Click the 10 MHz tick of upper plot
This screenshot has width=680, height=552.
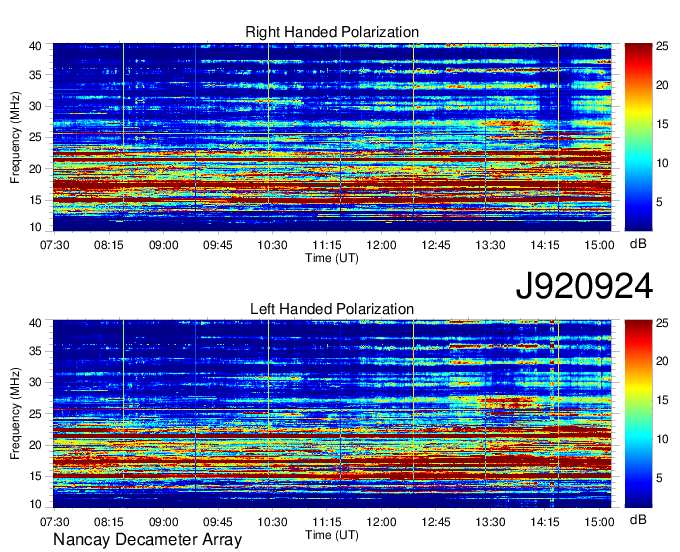(x=35, y=227)
